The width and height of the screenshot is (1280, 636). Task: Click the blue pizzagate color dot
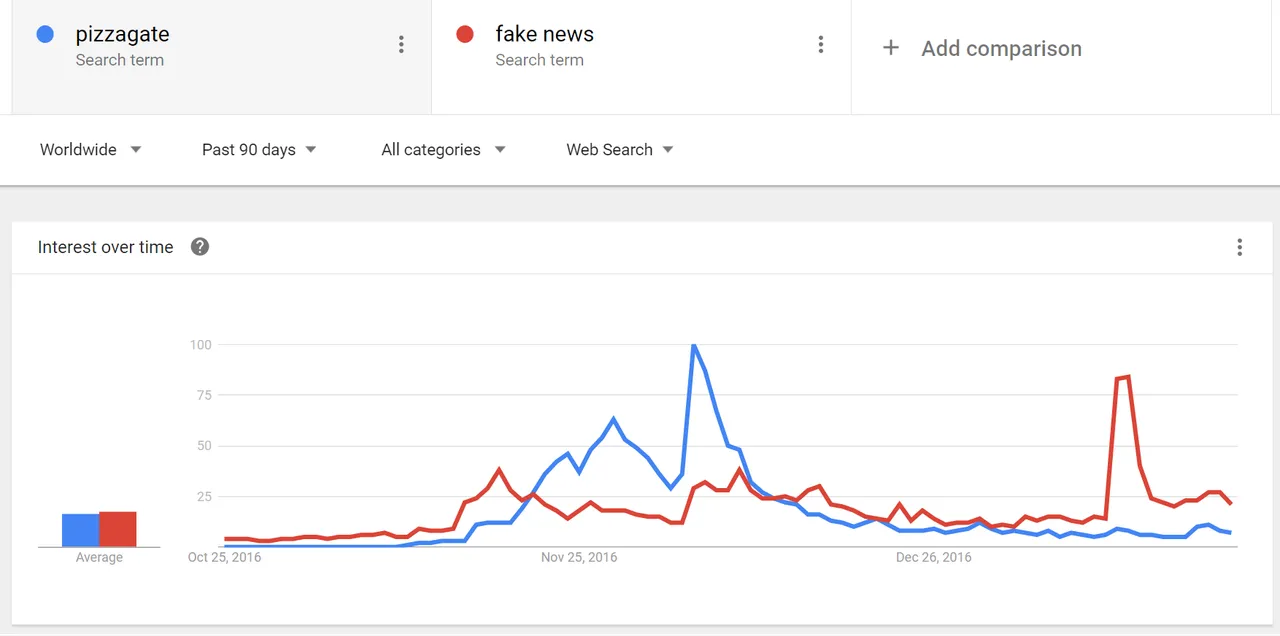(x=45, y=35)
